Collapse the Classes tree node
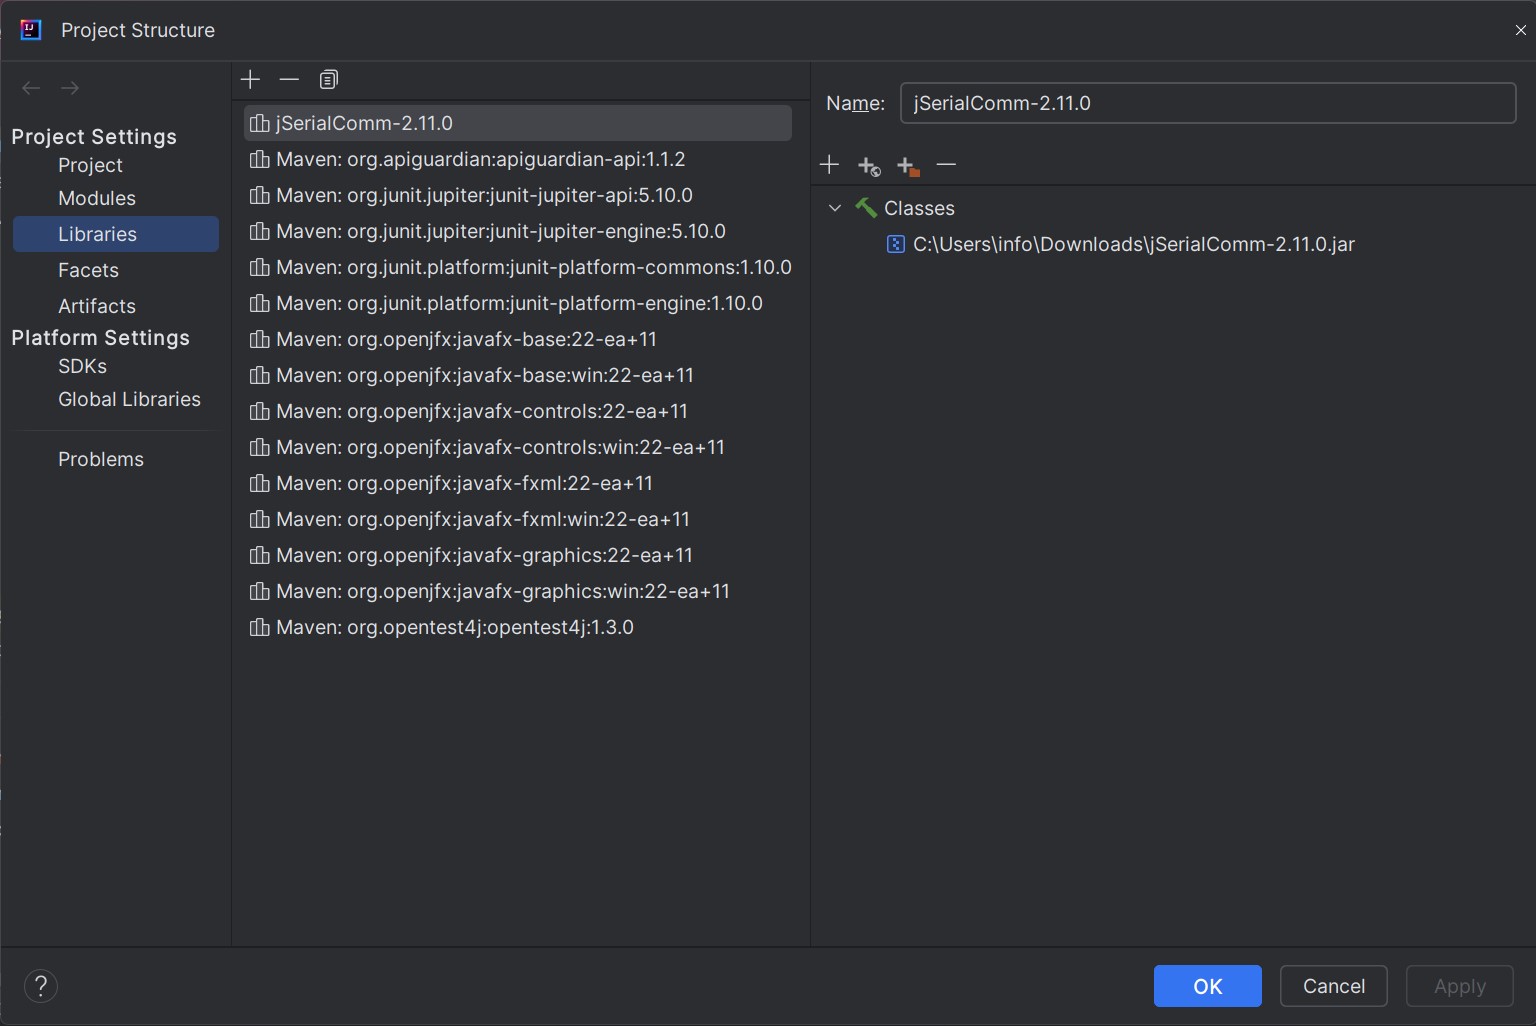1536x1026 pixels. tap(835, 208)
